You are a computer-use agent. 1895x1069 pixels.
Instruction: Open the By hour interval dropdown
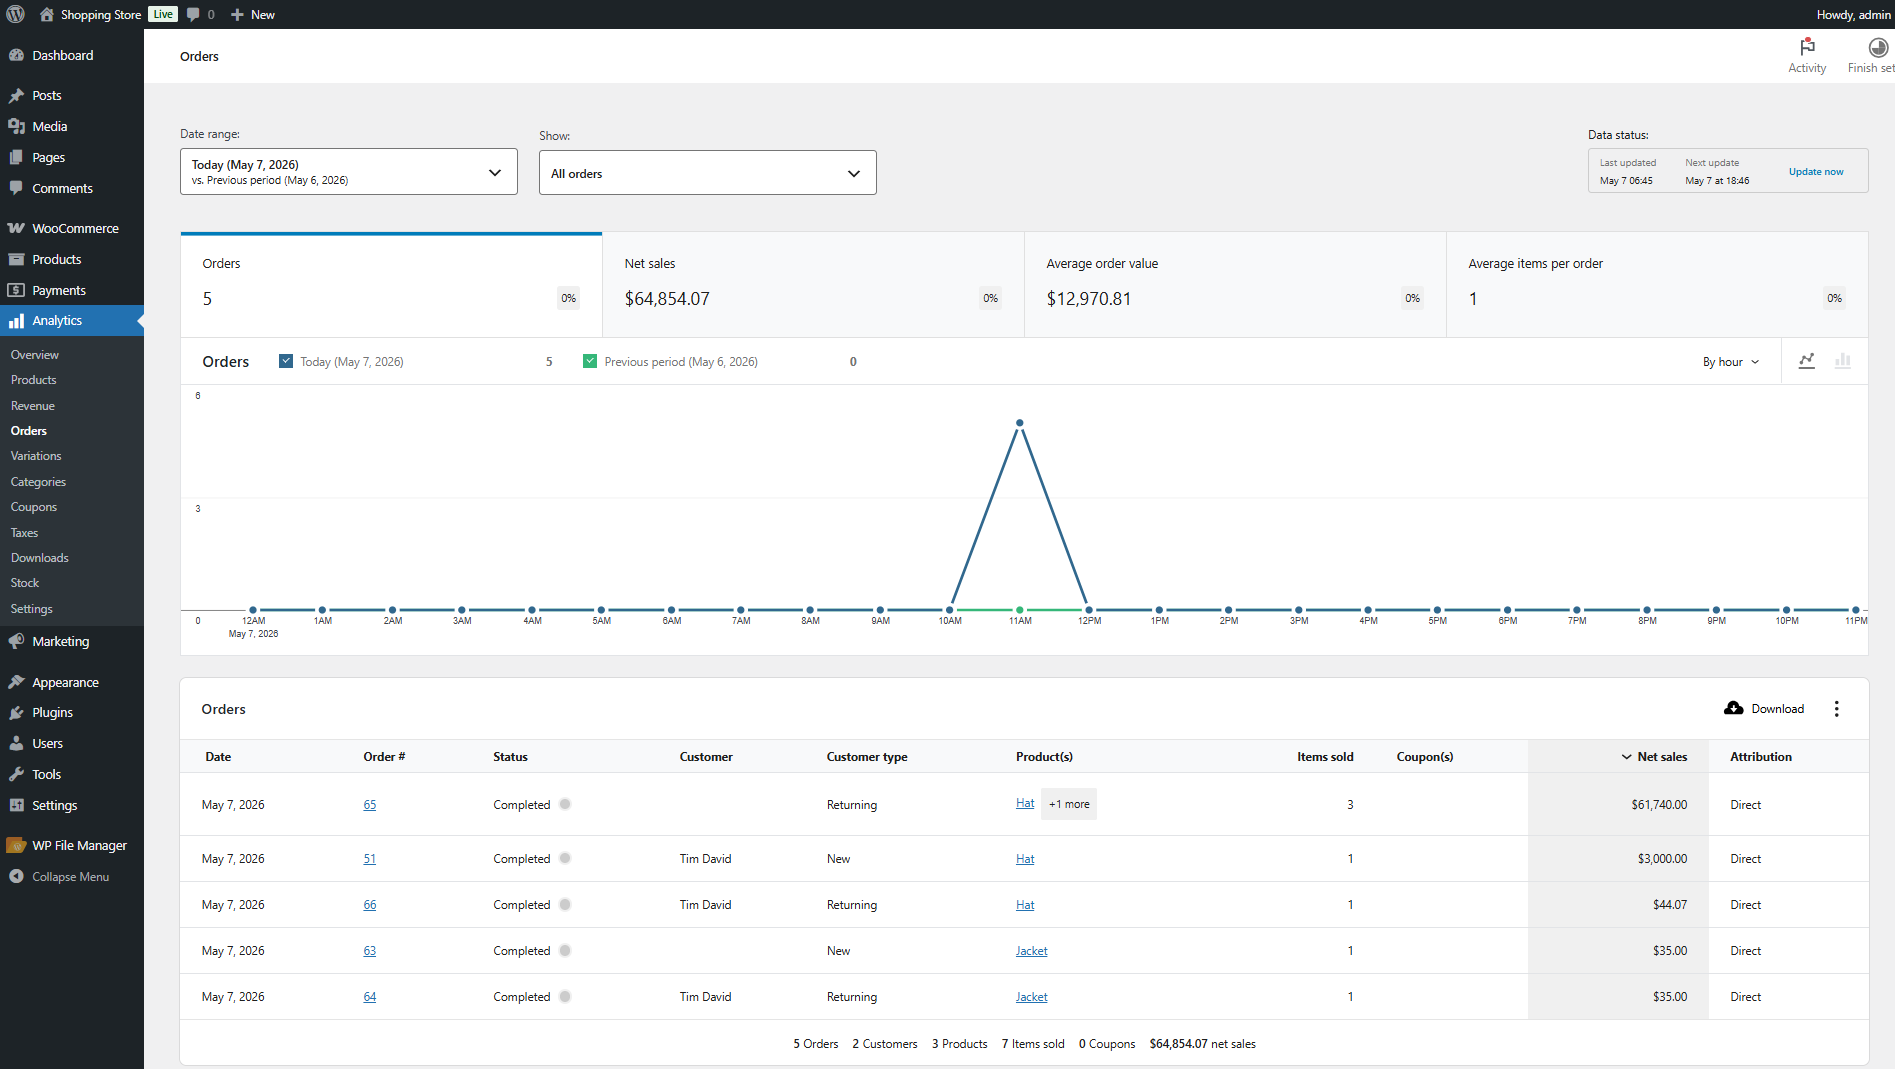coord(1731,362)
